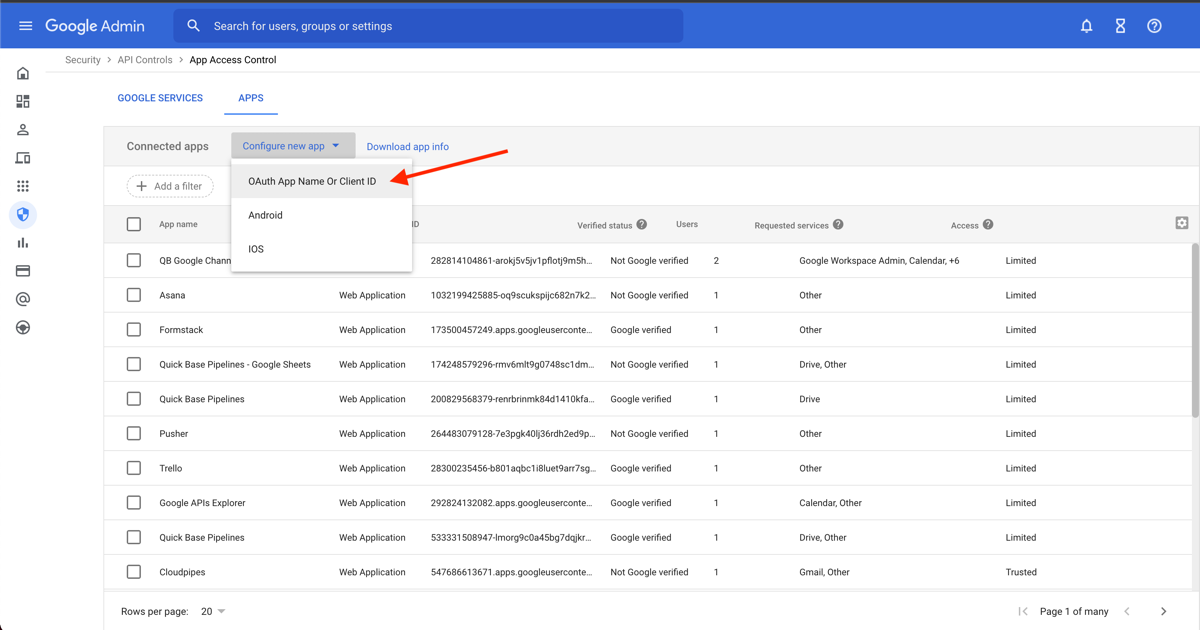The width and height of the screenshot is (1200, 630).
Task: Click the ID starting with 1032199425885
Action: pyautogui.click(x=513, y=295)
